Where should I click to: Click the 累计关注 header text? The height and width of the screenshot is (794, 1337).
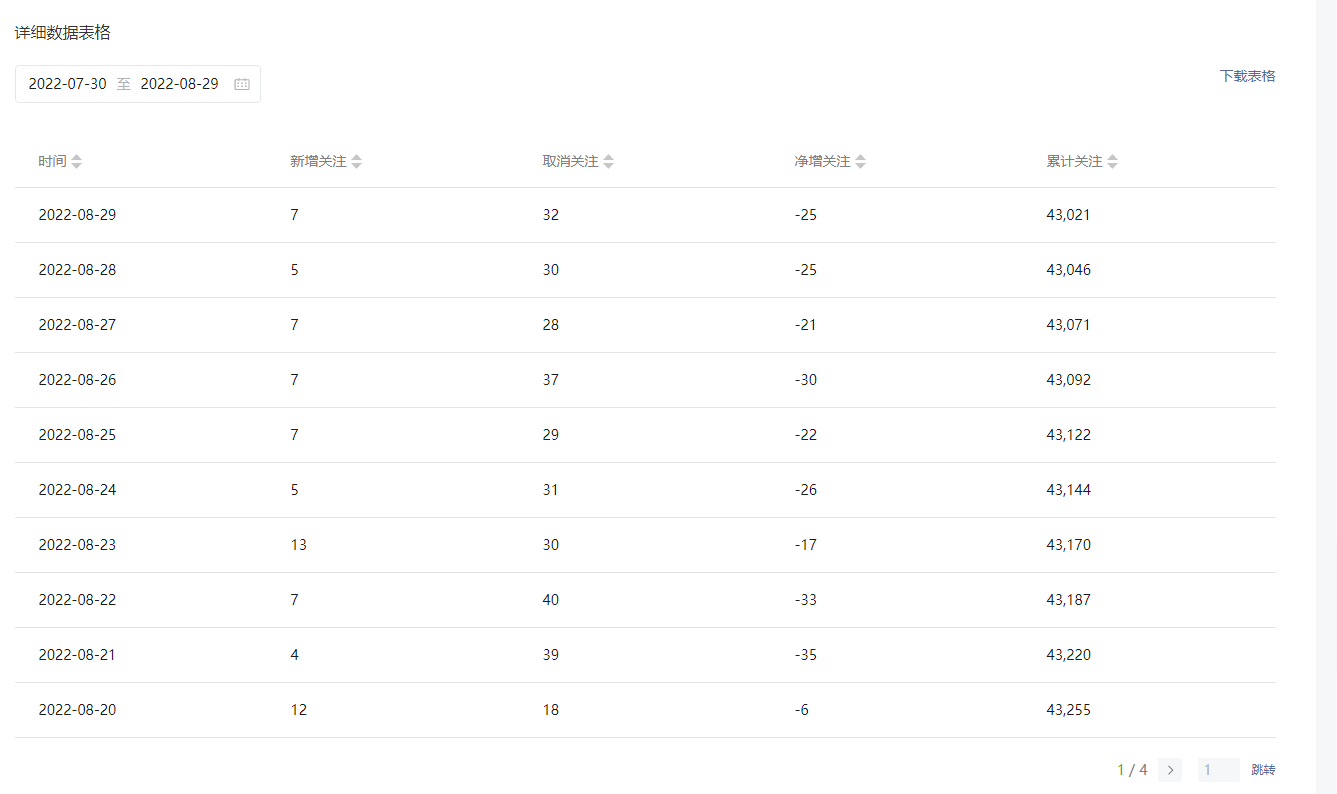pos(1074,161)
